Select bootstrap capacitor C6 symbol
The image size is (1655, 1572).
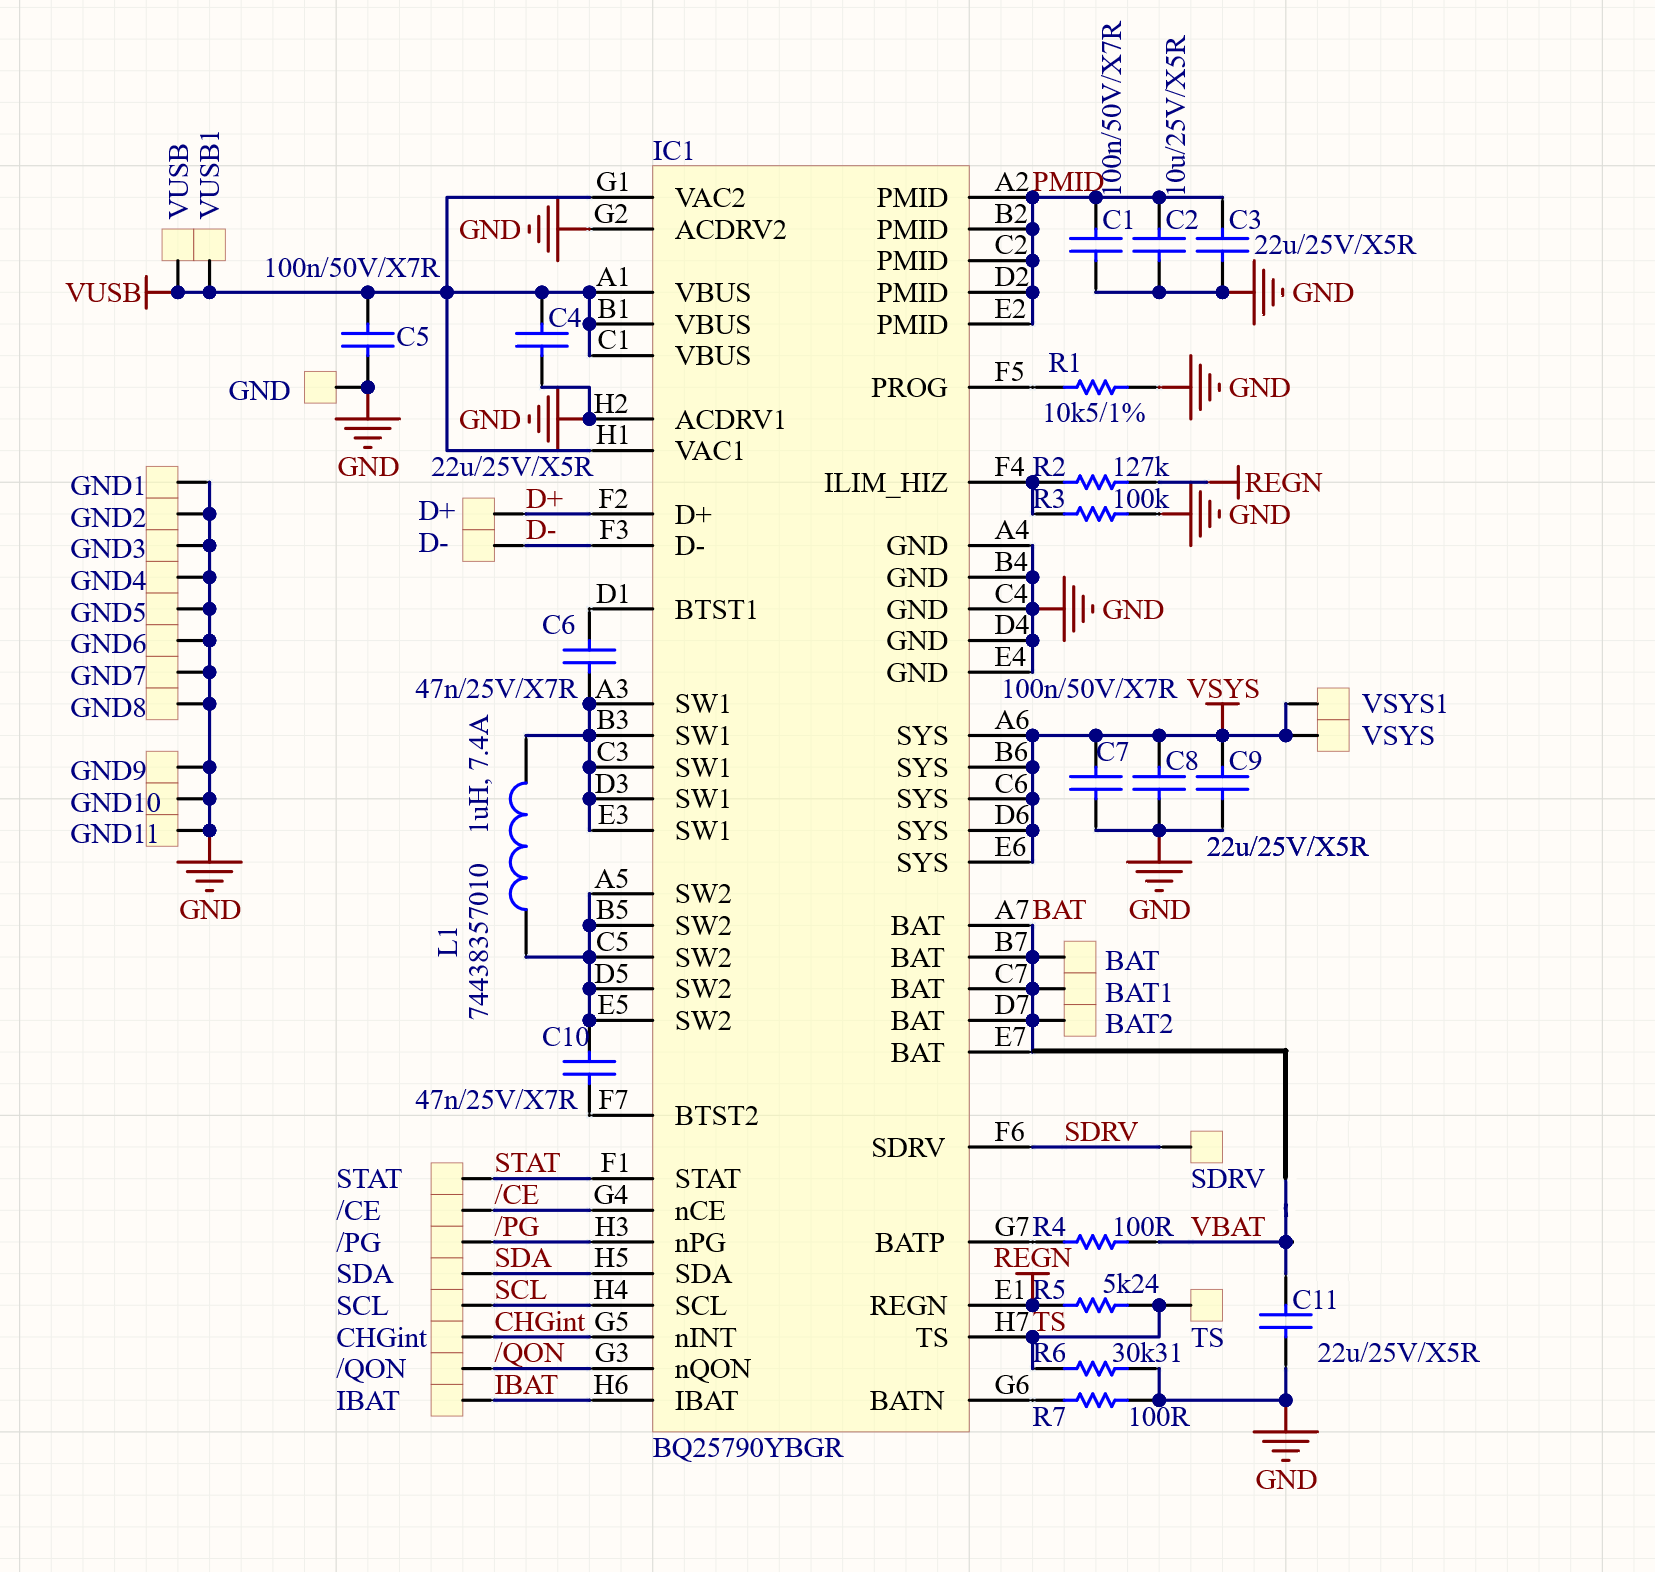coord(589,656)
